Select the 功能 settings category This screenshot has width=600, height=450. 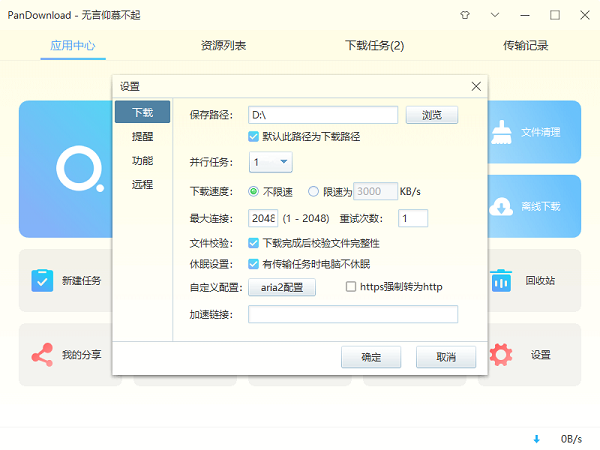[x=142, y=160]
